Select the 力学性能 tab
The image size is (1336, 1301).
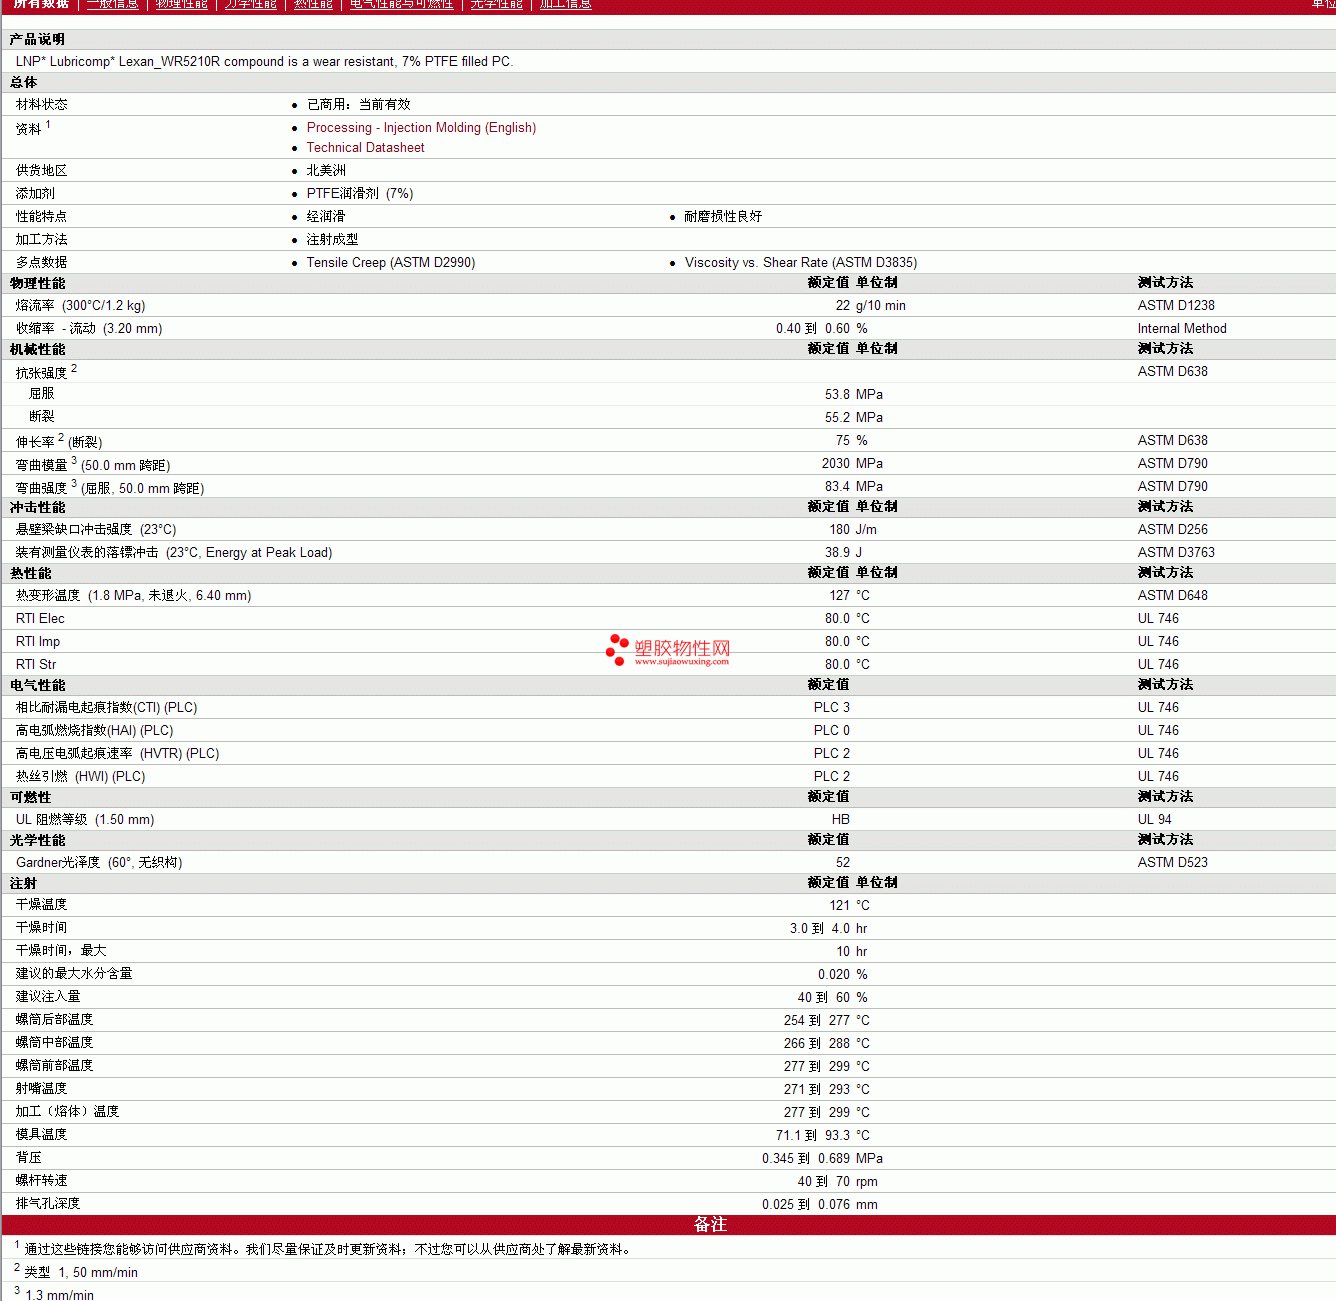(x=251, y=4)
